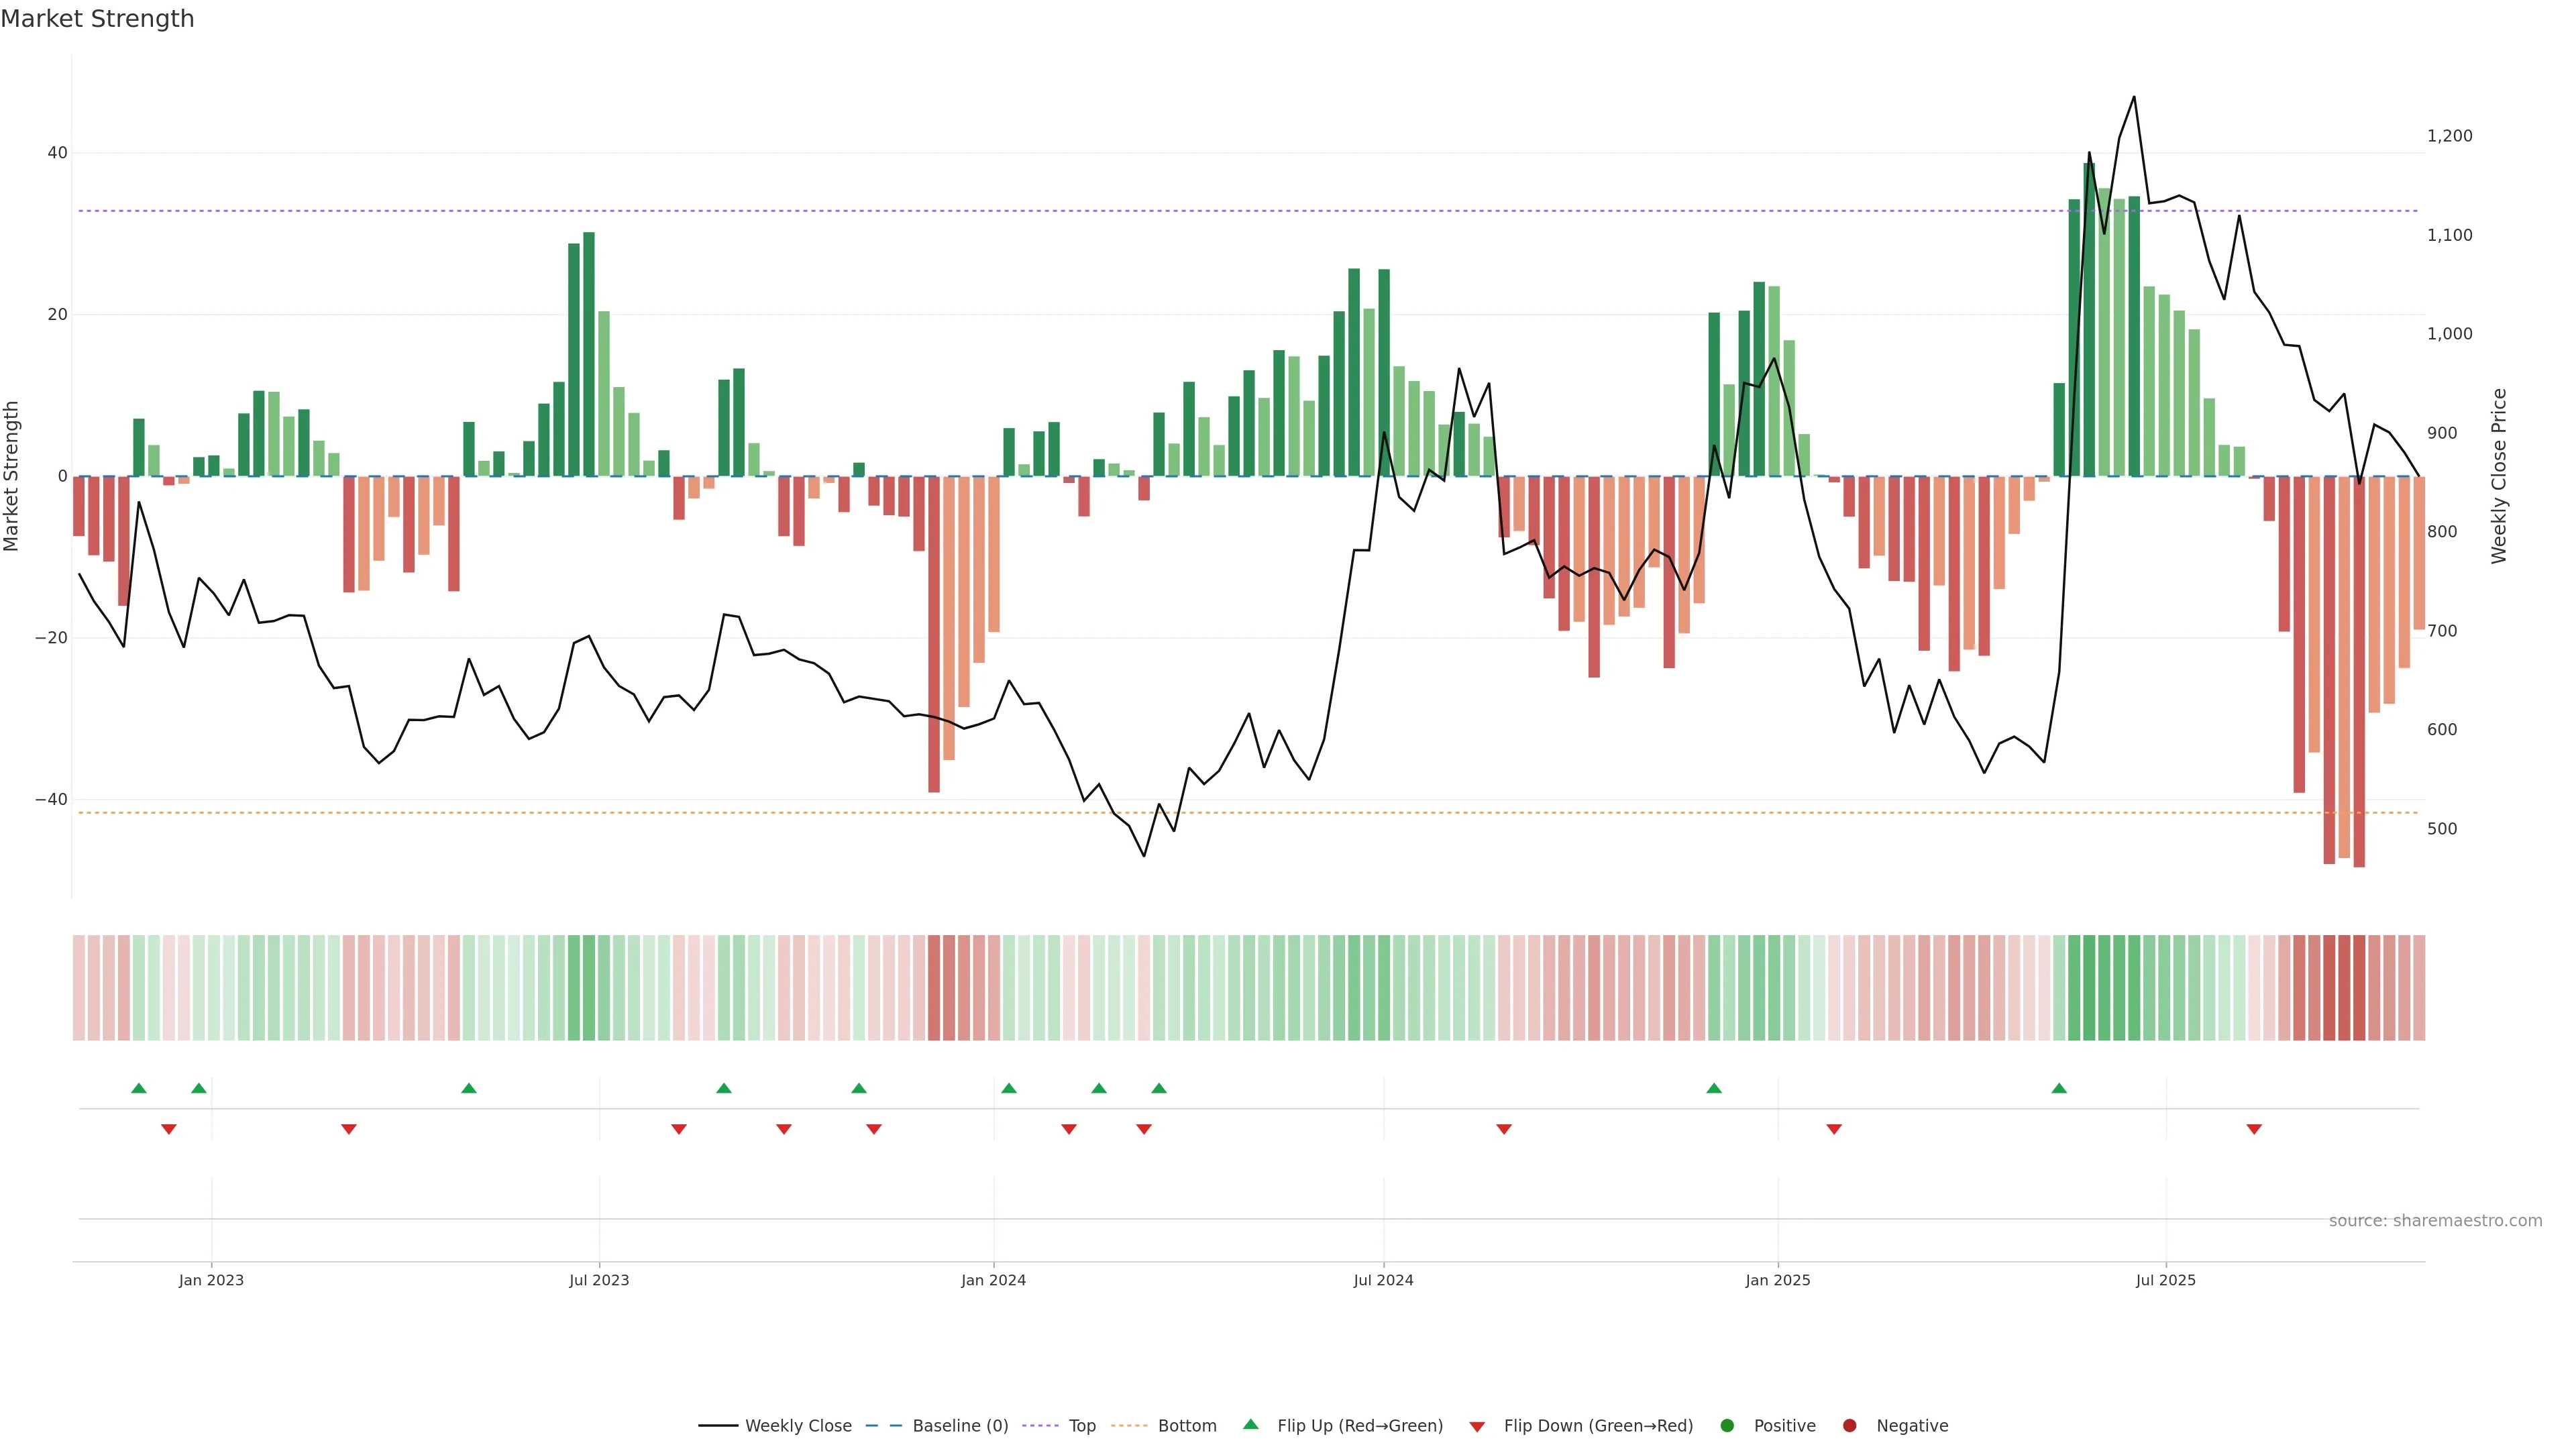This screenshot has width=2576, height=1449.
Task: Click the first red flip-down triangle marker
Action: (x=169, y=1129)
